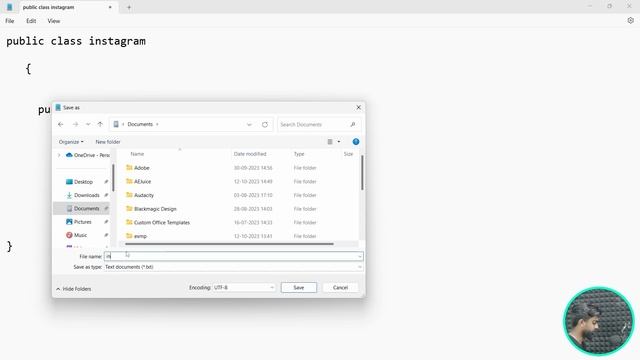Open the Custom Office Templates folder
Image resolution: width=640 pixels, height=360 pixels.
point(158,222)
